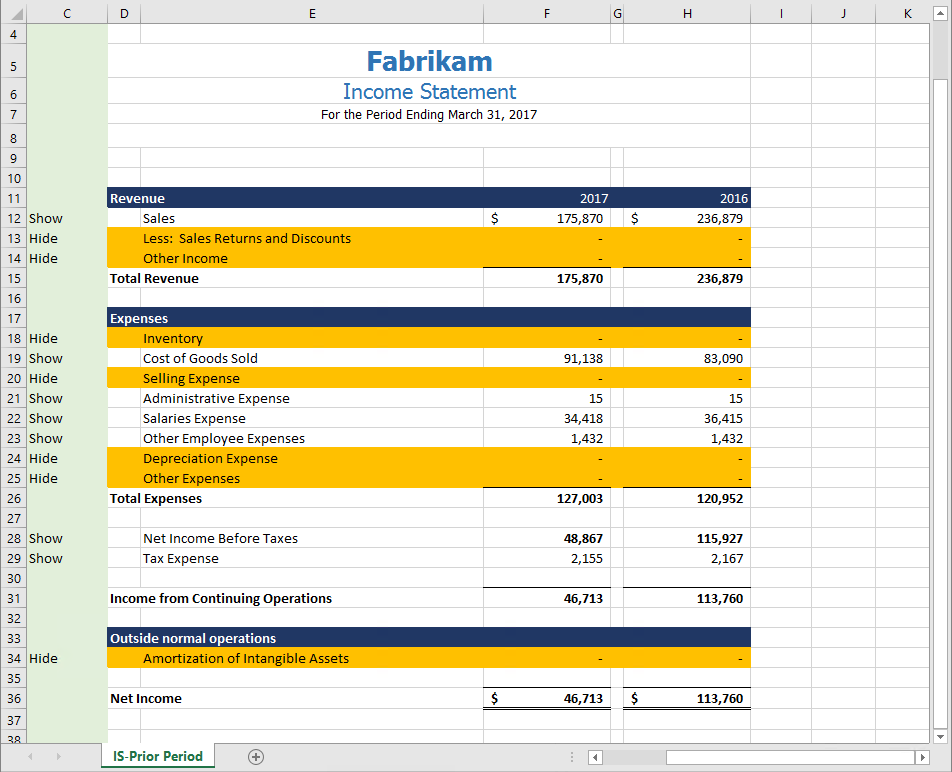Add a new worksheet with the plus icon
The width and height of the screenshot is (952, 772).
[256, 757]
